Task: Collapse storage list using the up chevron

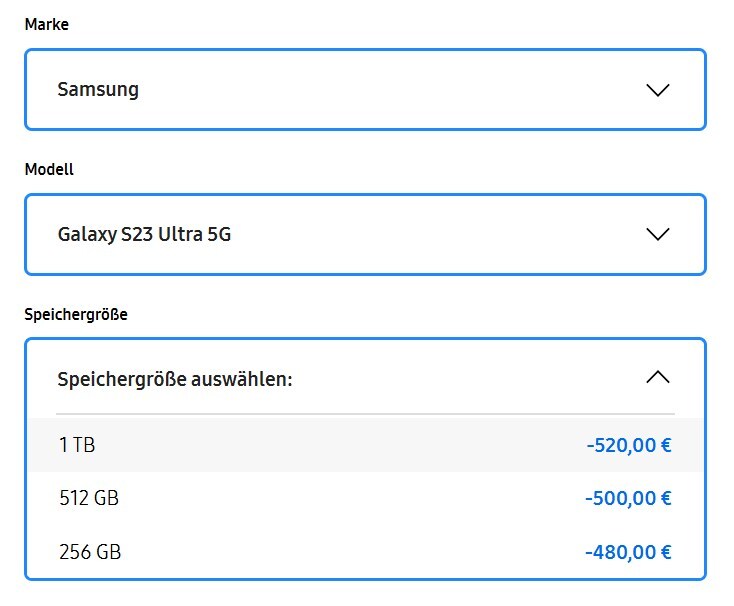Action: pyautogui.click(x=657, y=378)
